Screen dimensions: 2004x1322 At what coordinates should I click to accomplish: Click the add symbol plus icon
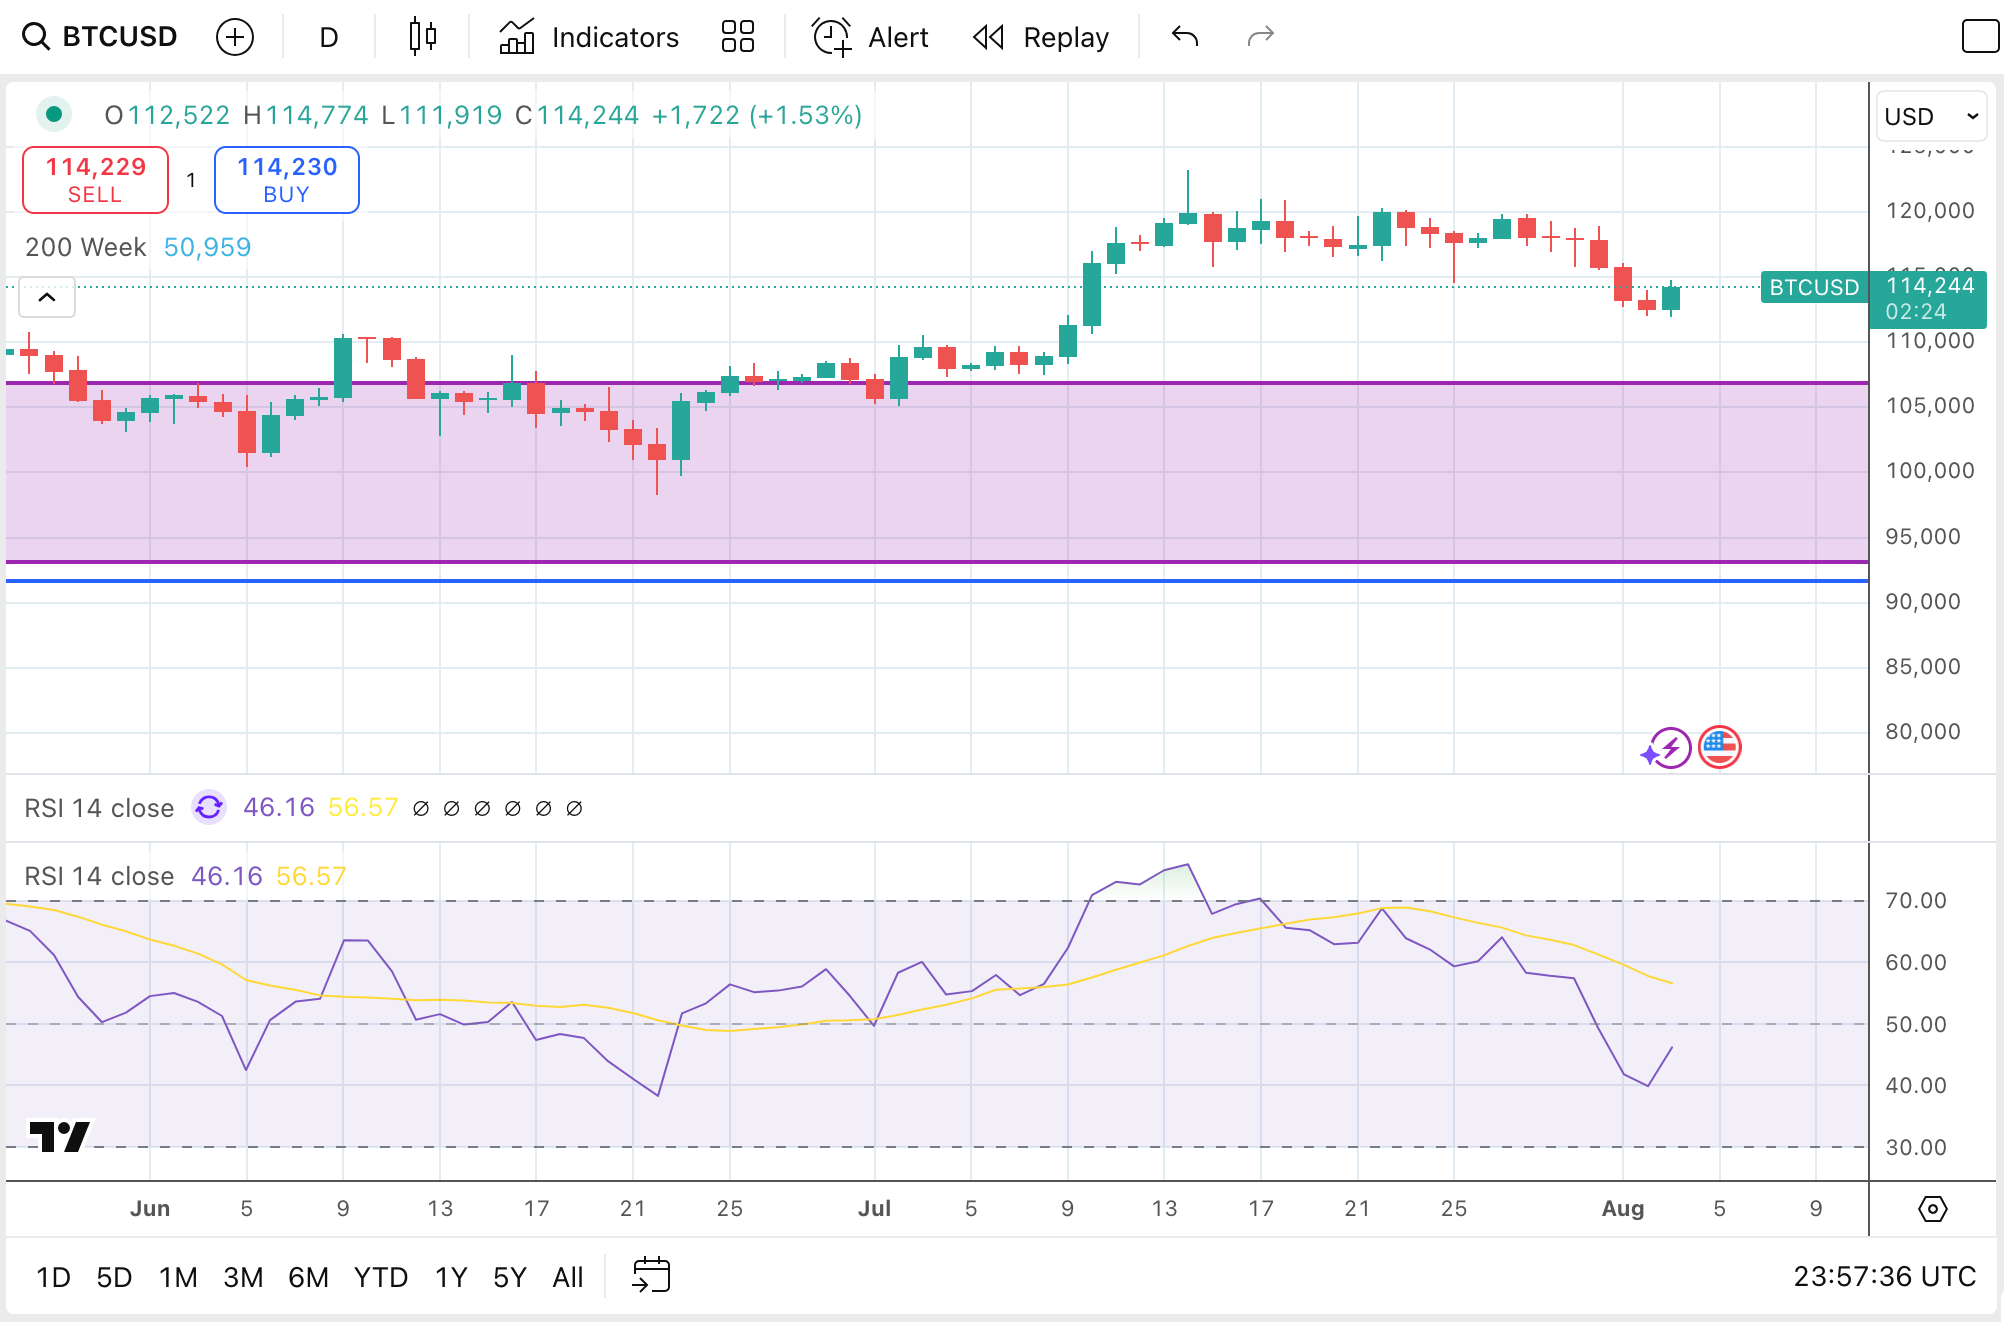pyautogui.click(x=235, y=37)
